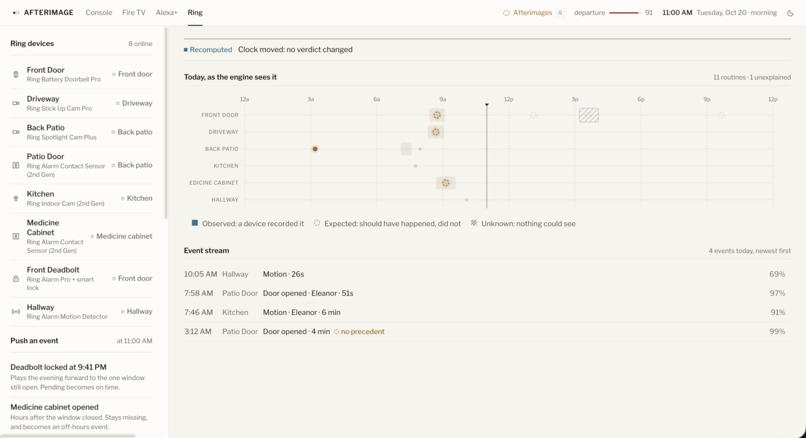Select Back Patio device name
Screen dimensions: 806x438
coord(45,127)
